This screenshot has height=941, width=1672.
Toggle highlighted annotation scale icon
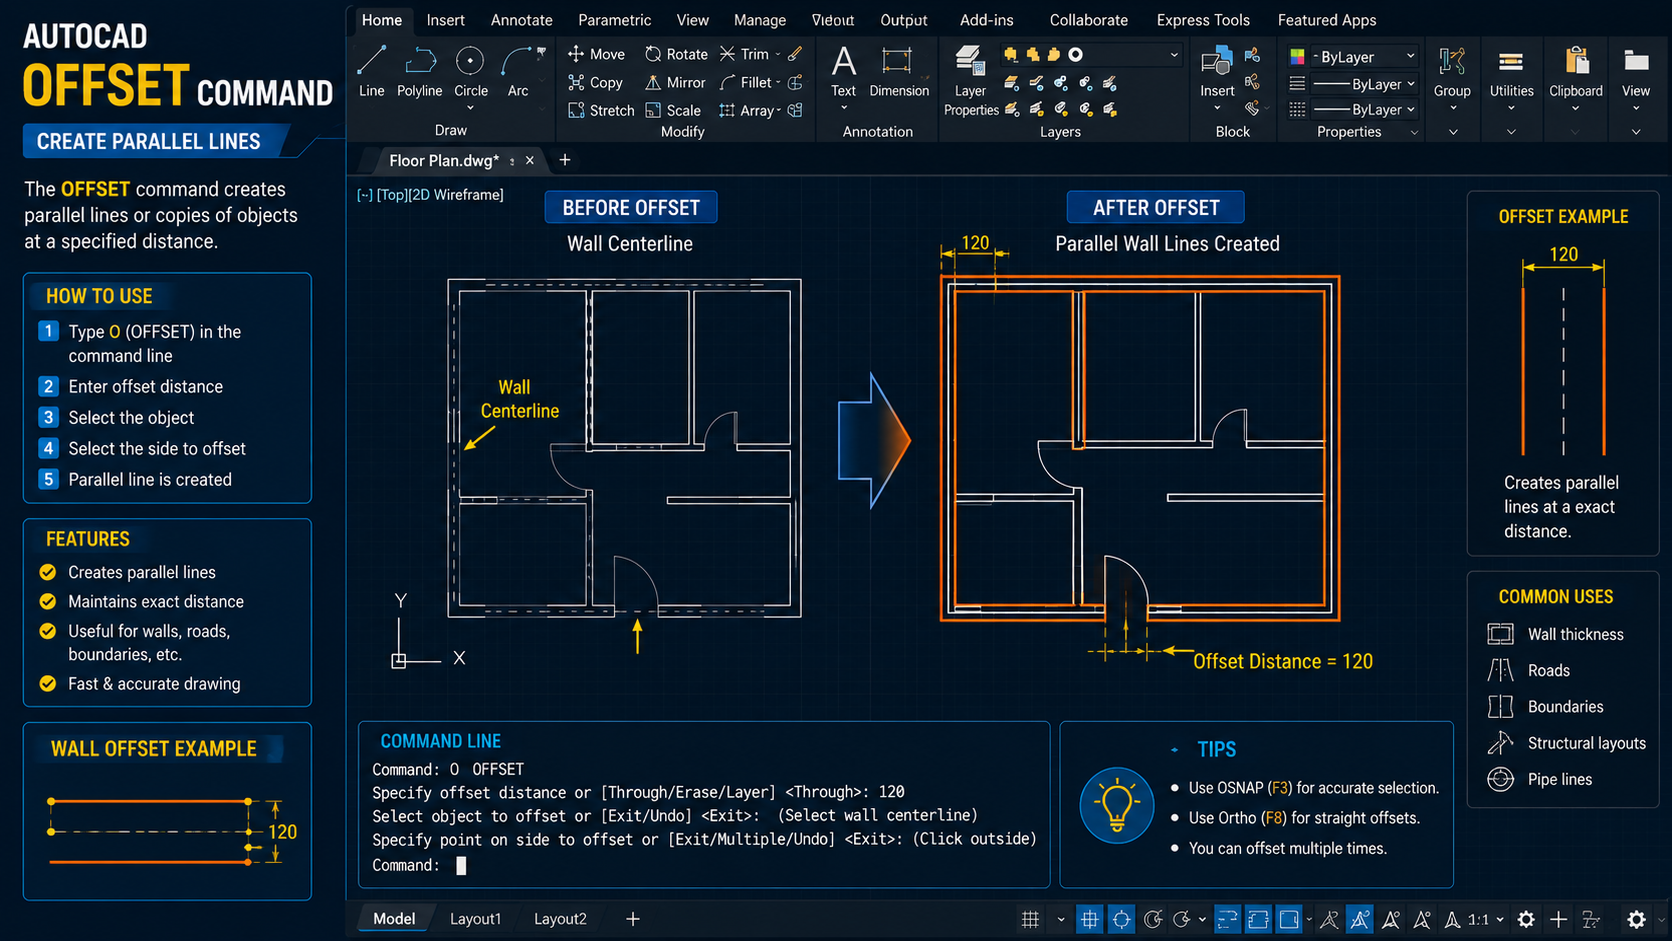pos(1359,919)
